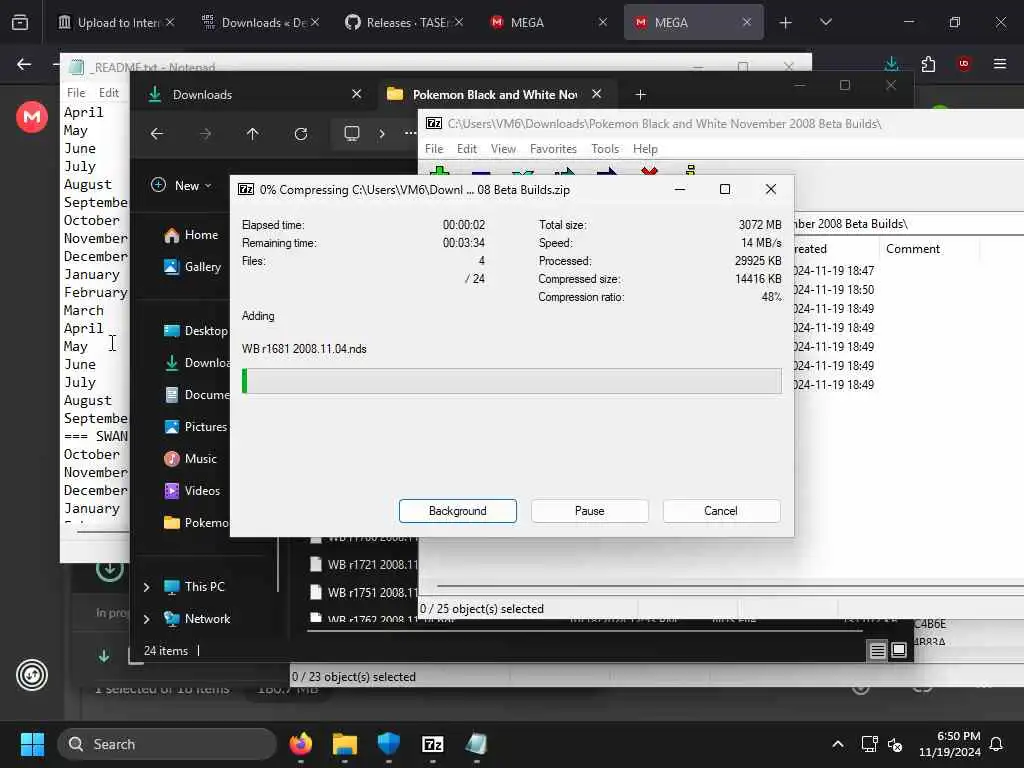Open Windows Start menu

click(x=32, y=744)
